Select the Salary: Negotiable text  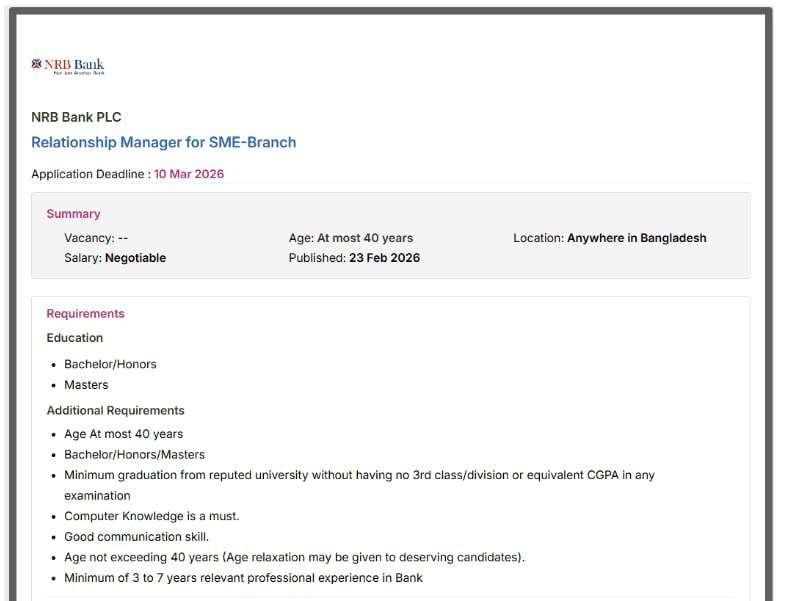tap(115, 258)
